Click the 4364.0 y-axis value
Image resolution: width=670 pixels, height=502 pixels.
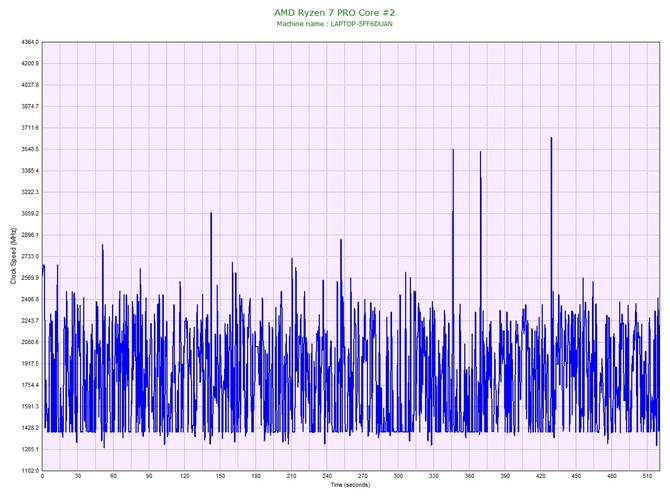(30, 42)
